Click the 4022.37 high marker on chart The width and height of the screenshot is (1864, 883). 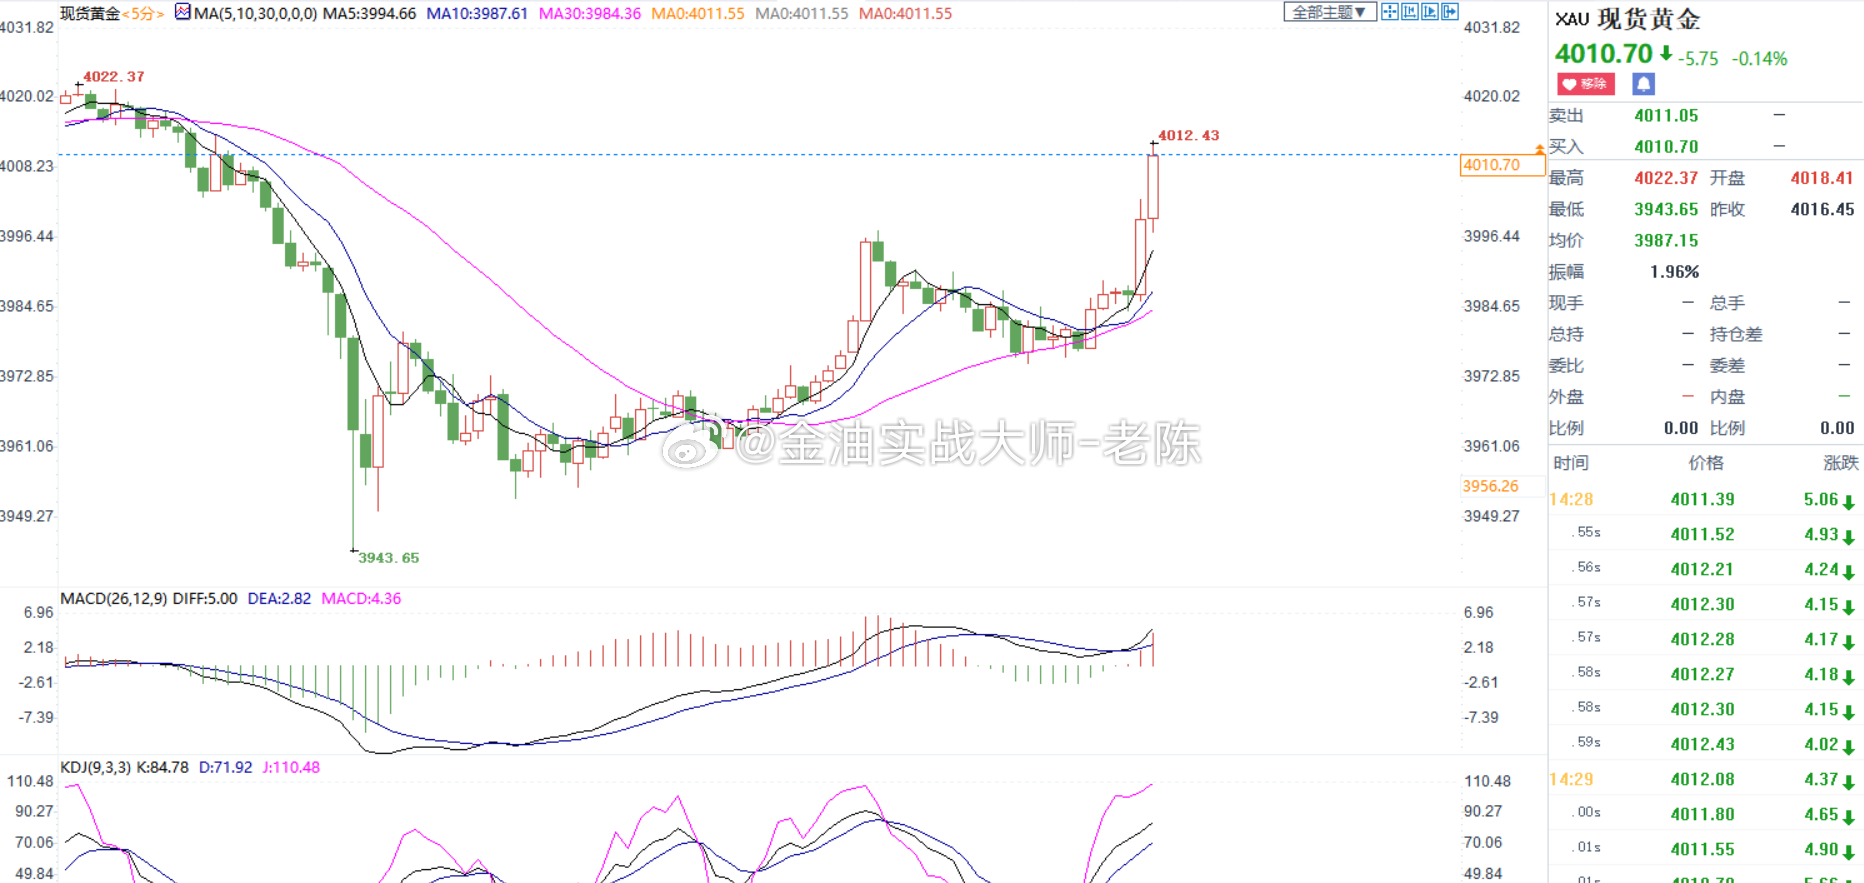point(114,77)
